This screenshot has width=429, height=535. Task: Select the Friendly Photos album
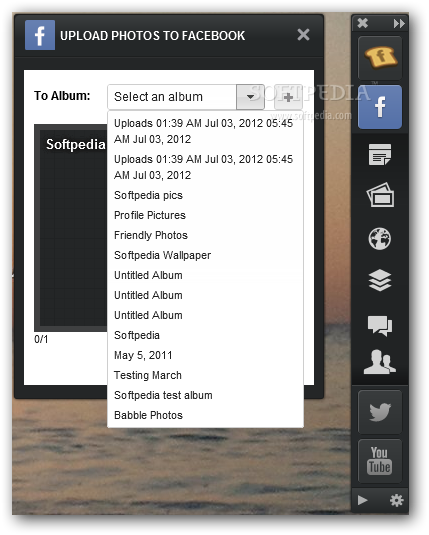point(205,235)
